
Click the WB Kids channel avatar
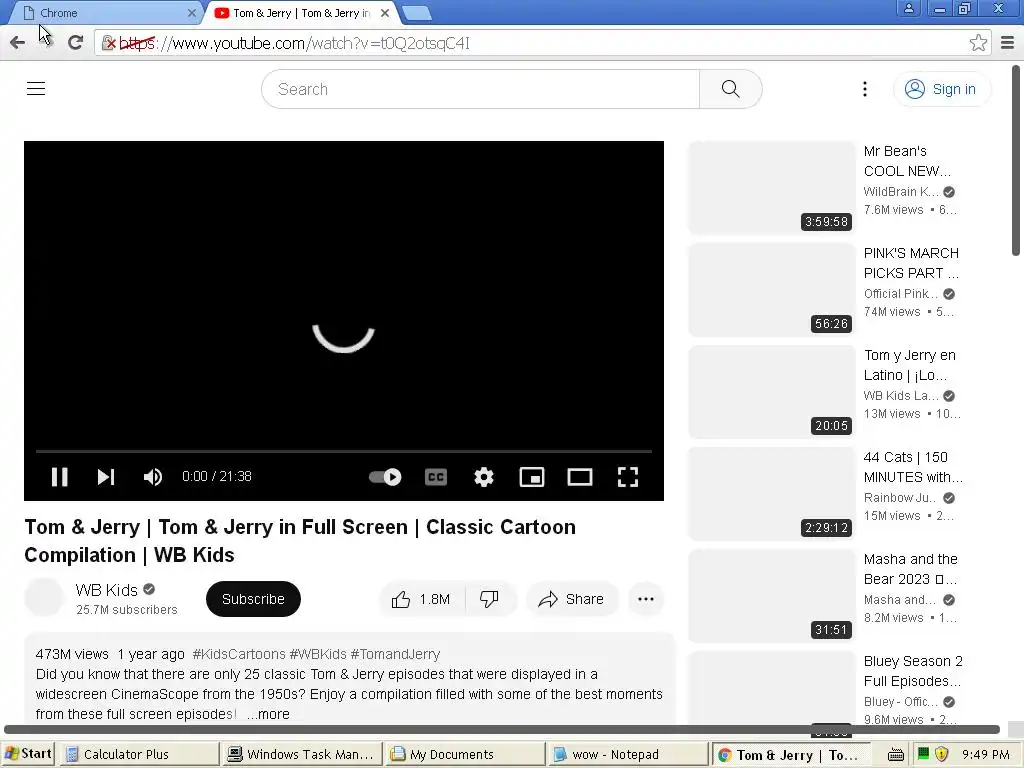(44, 597)
